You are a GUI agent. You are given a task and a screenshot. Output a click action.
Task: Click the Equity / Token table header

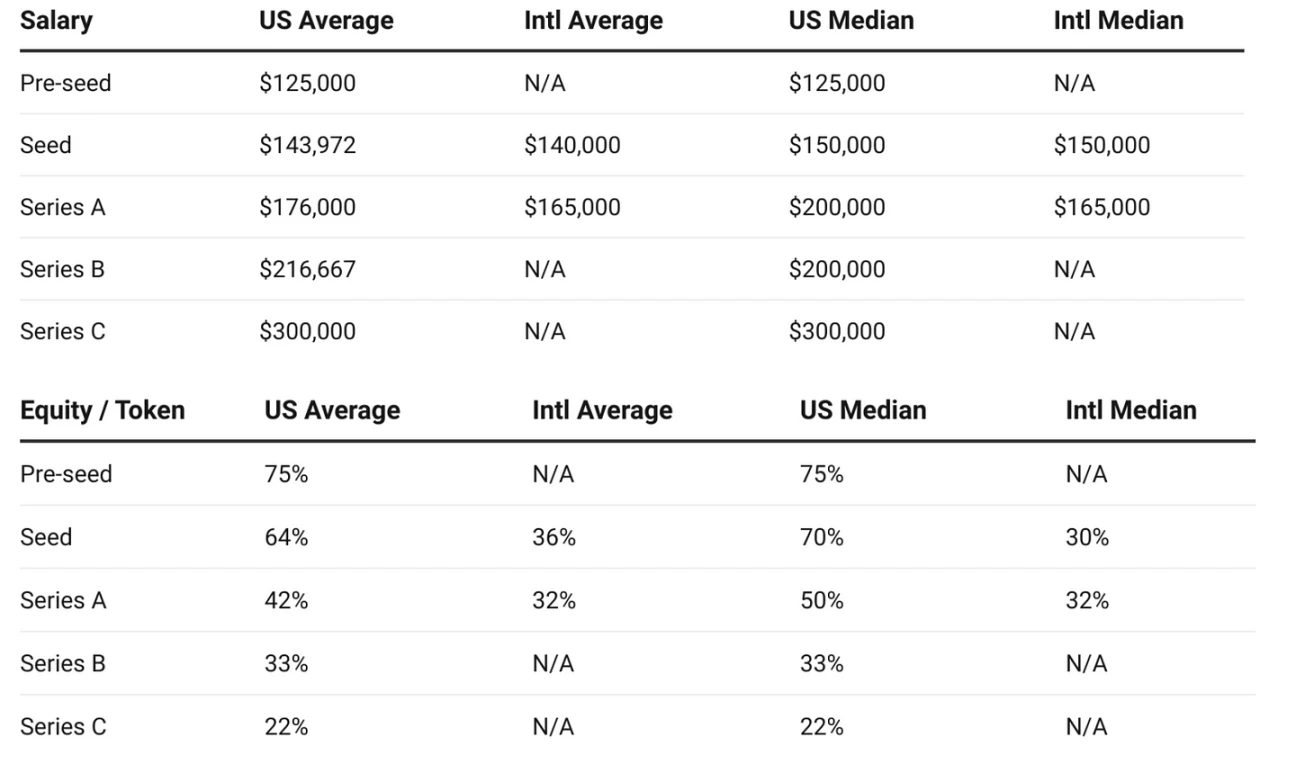pyautogui.click(x=102, y=410)
